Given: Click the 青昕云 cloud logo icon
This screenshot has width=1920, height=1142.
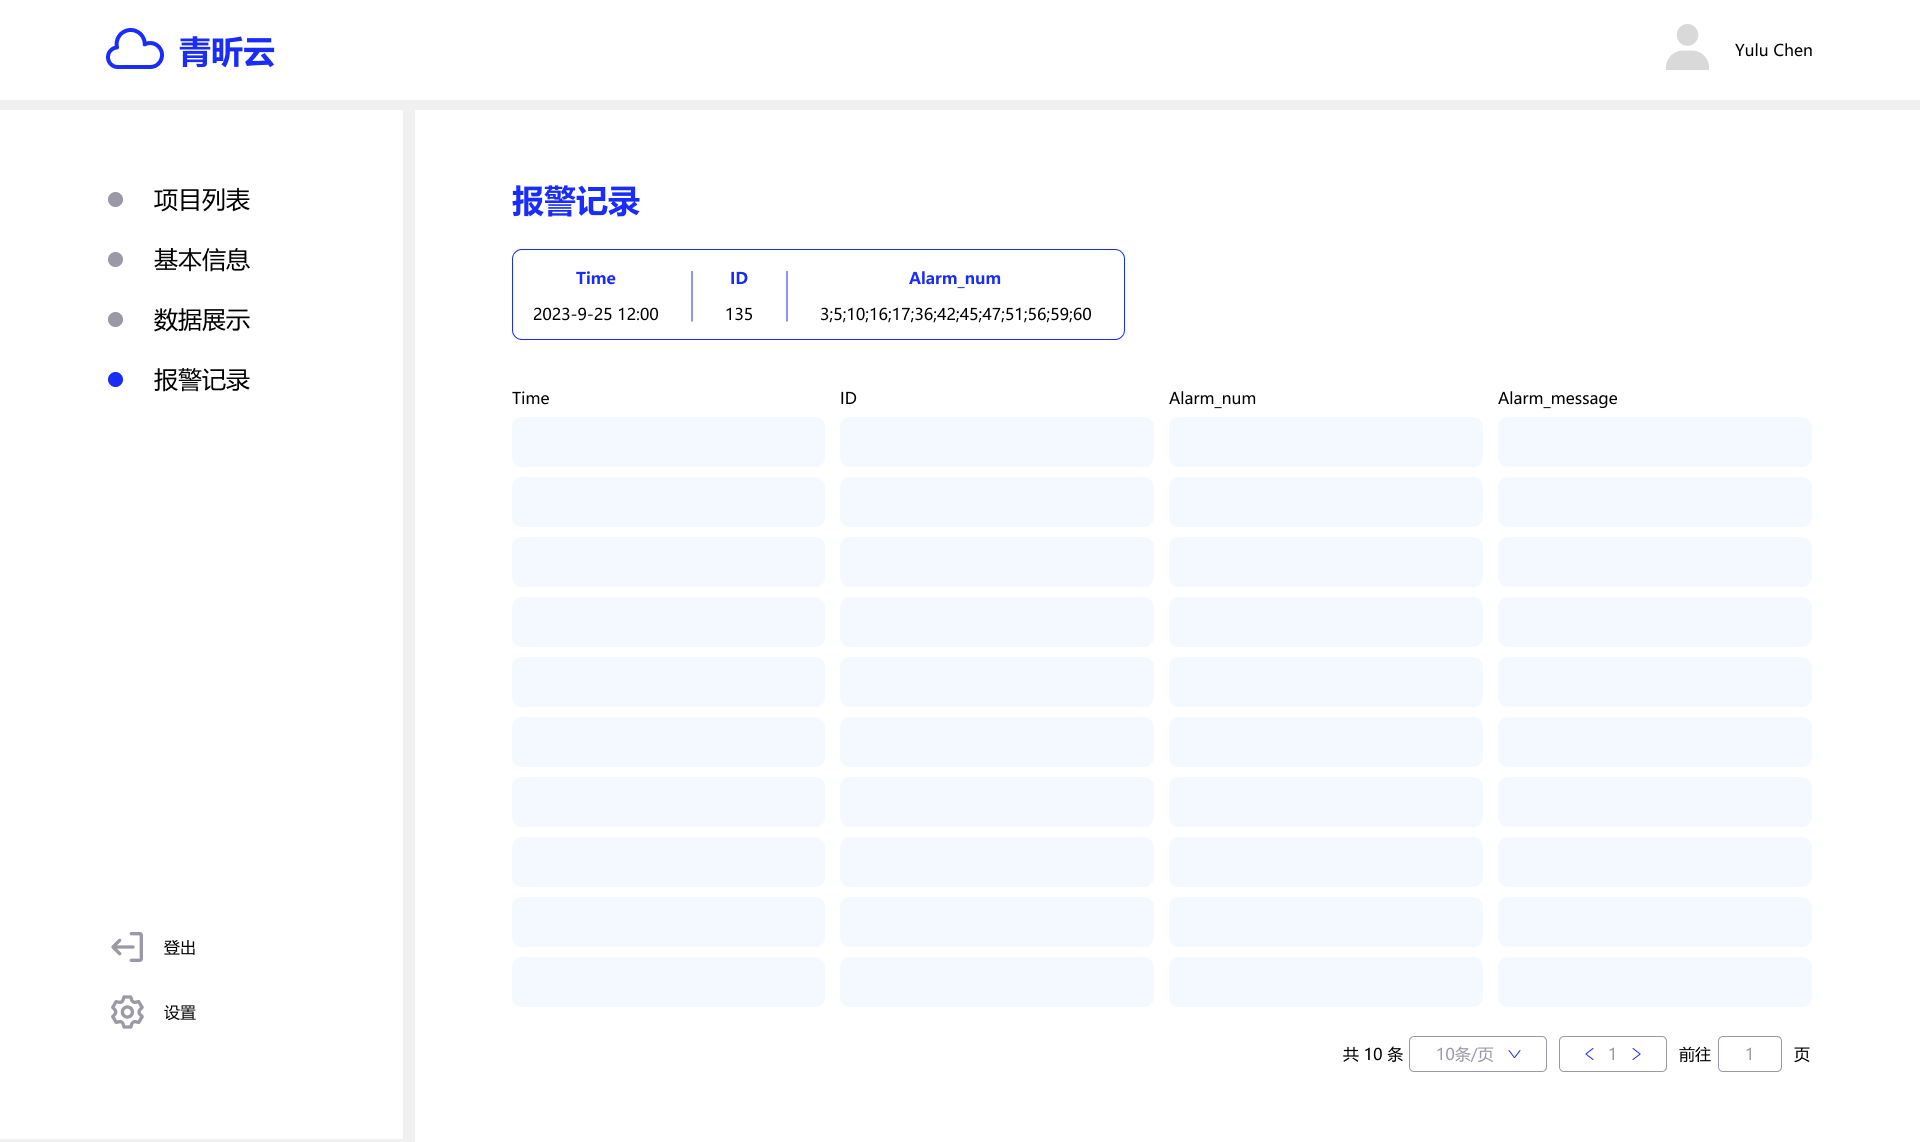Looking at the screenshot, I should tap(134, 49).
